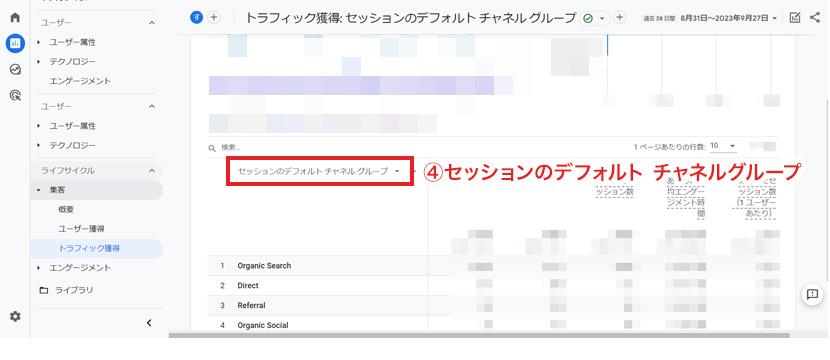
Task: Collapse the ライフサイクル section
Action: tap(152, 170)
